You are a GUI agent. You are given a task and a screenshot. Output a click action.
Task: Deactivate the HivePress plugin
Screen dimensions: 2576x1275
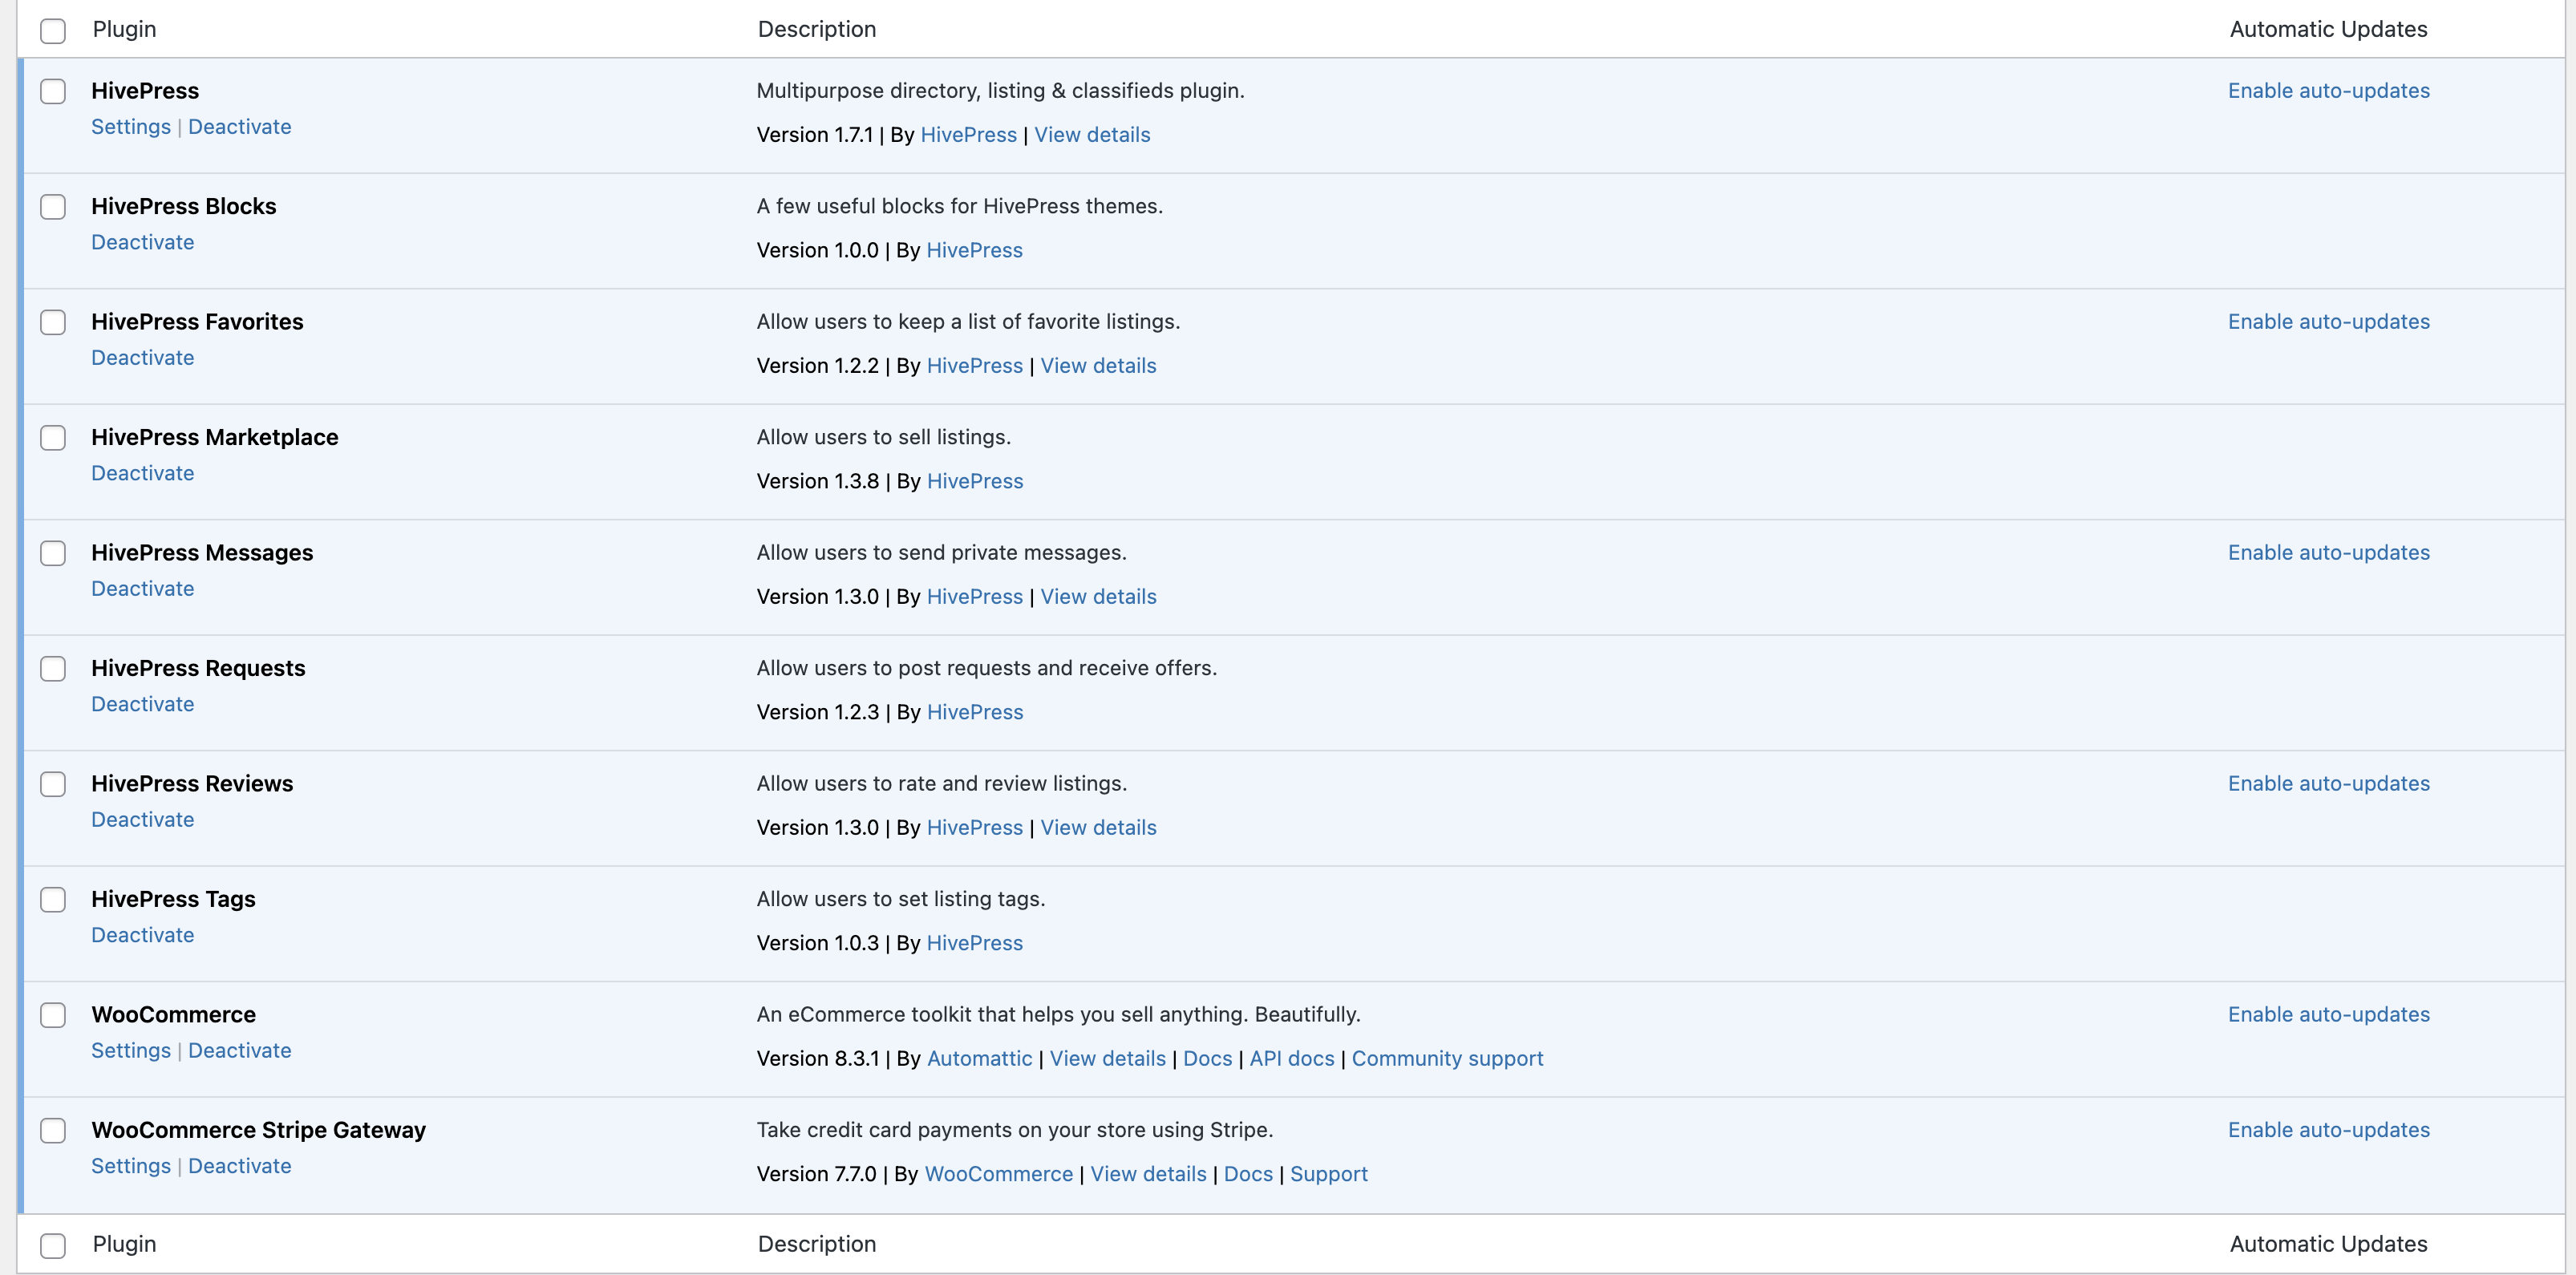[x=240, y=127]
